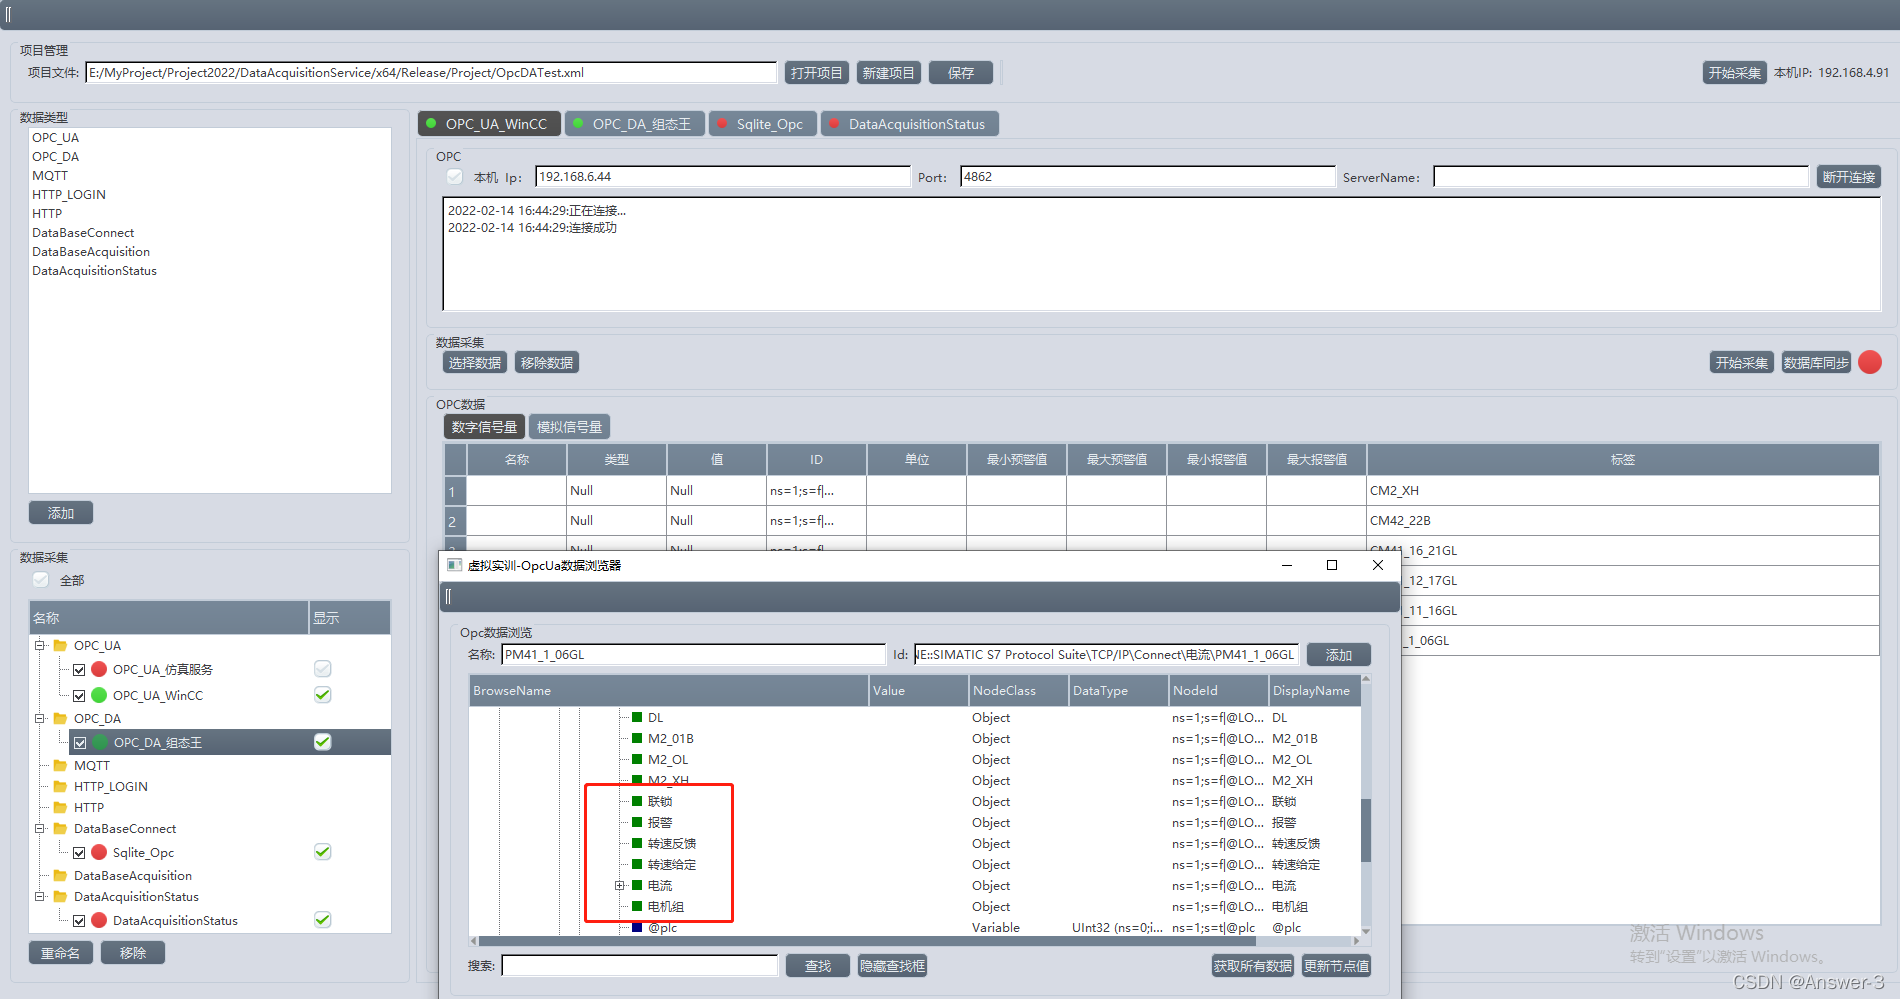Click the green node icon of 联锁
Viewport: 1900px width, 999px height.
pyautogui.click(x=637, y=801)
